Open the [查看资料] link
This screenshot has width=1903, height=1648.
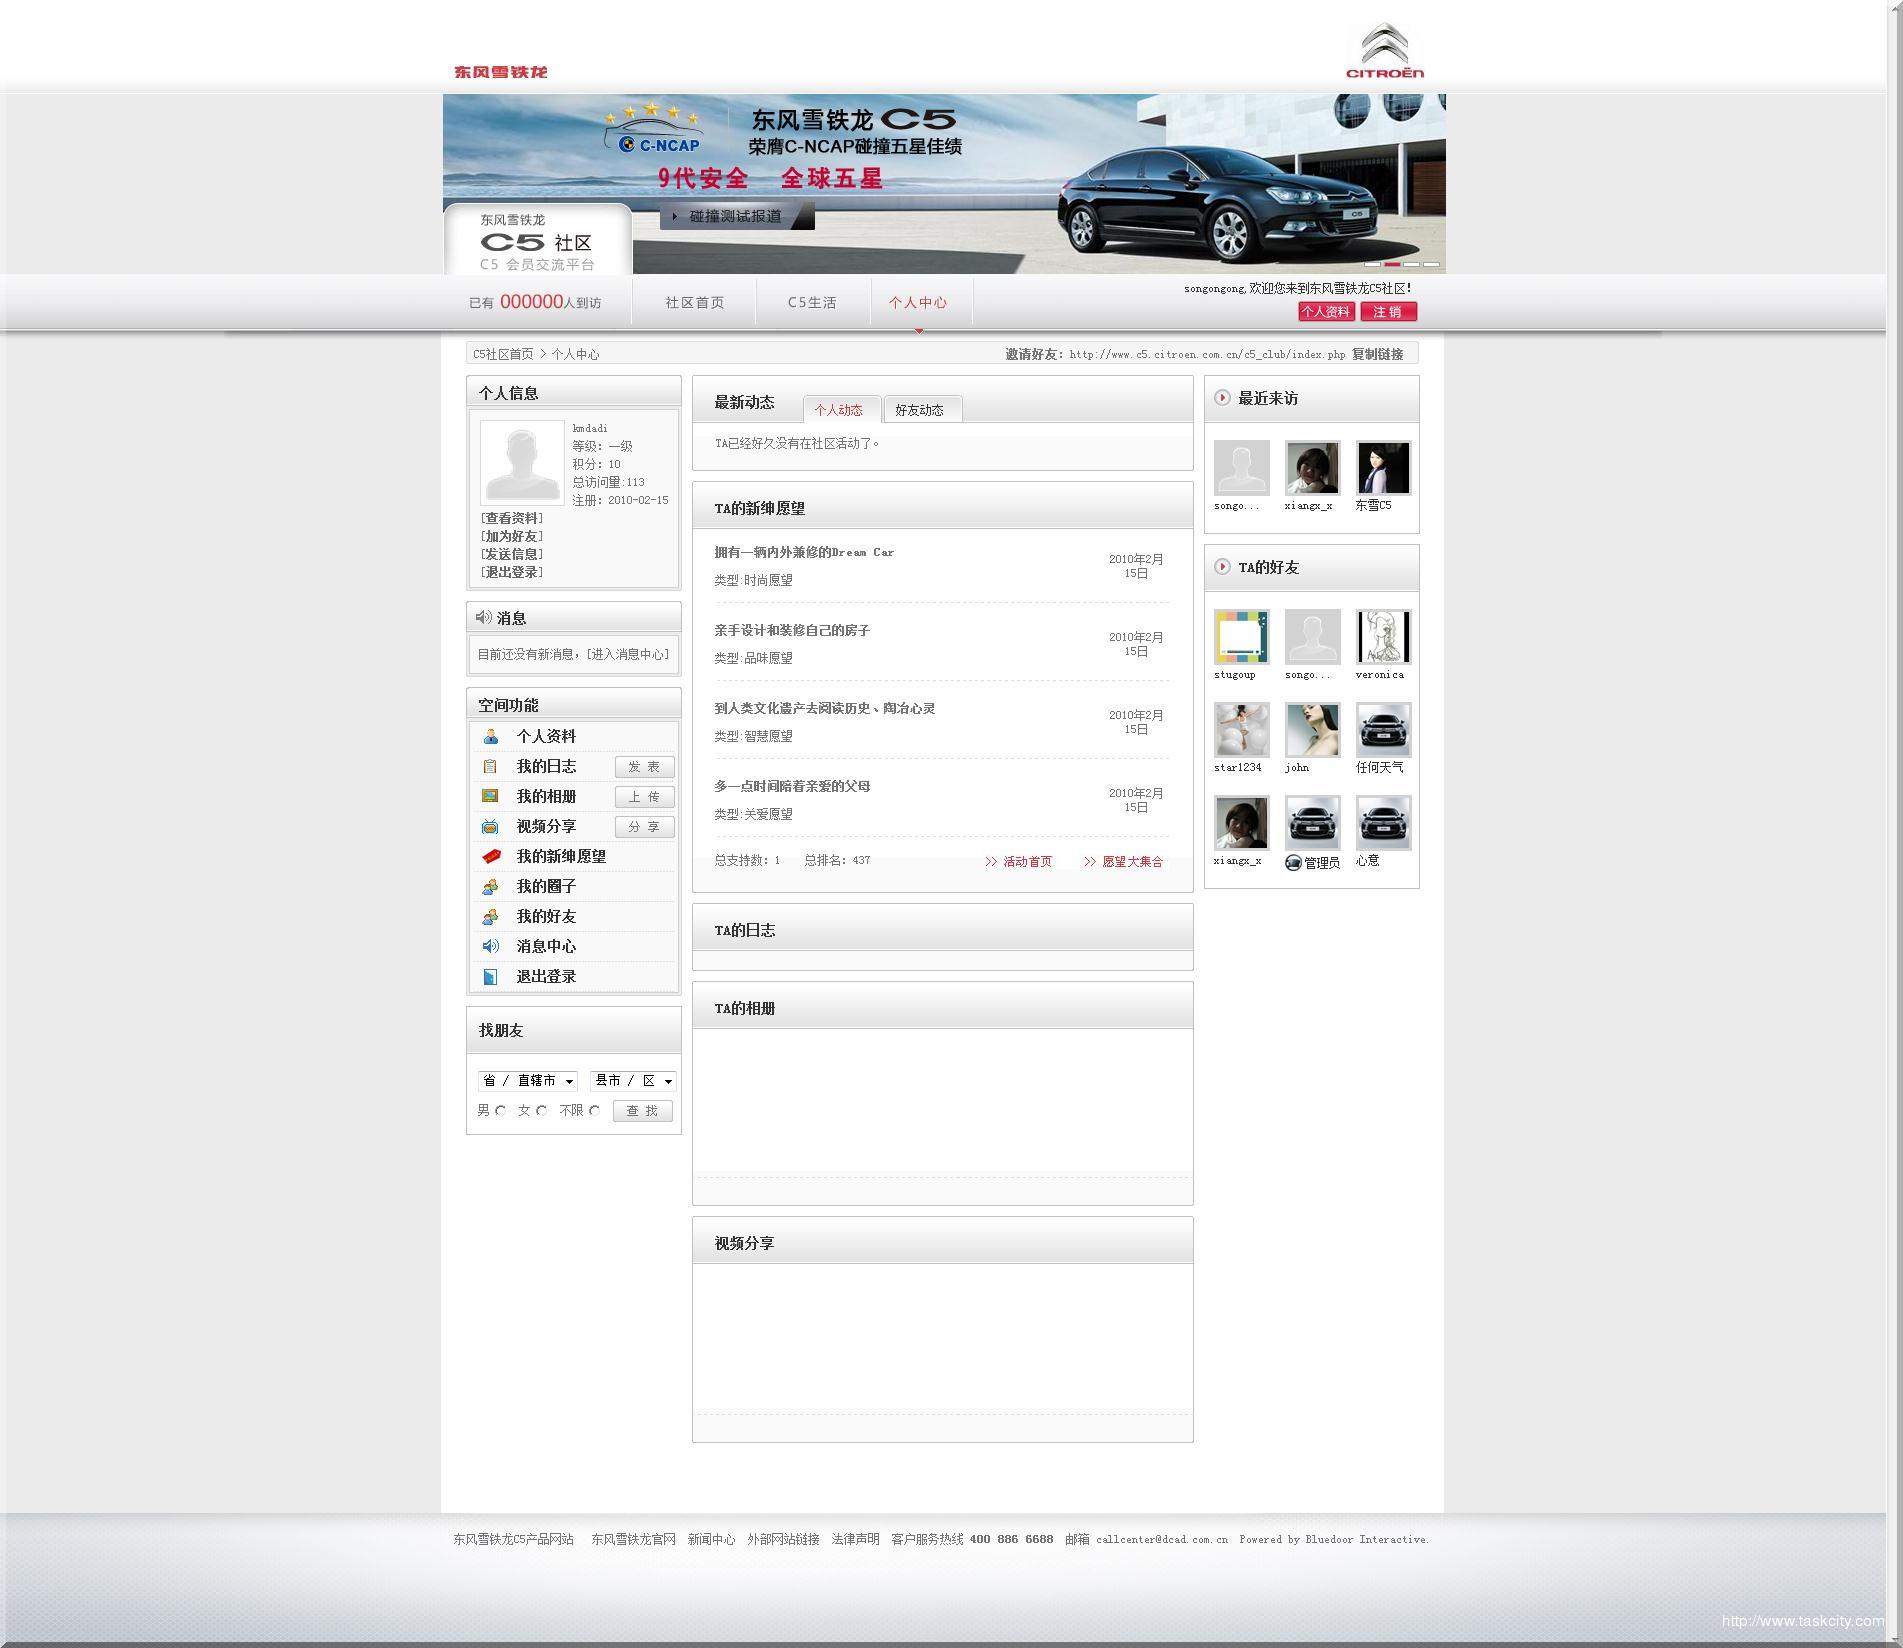pyautogui.click(x=512, y=518)
